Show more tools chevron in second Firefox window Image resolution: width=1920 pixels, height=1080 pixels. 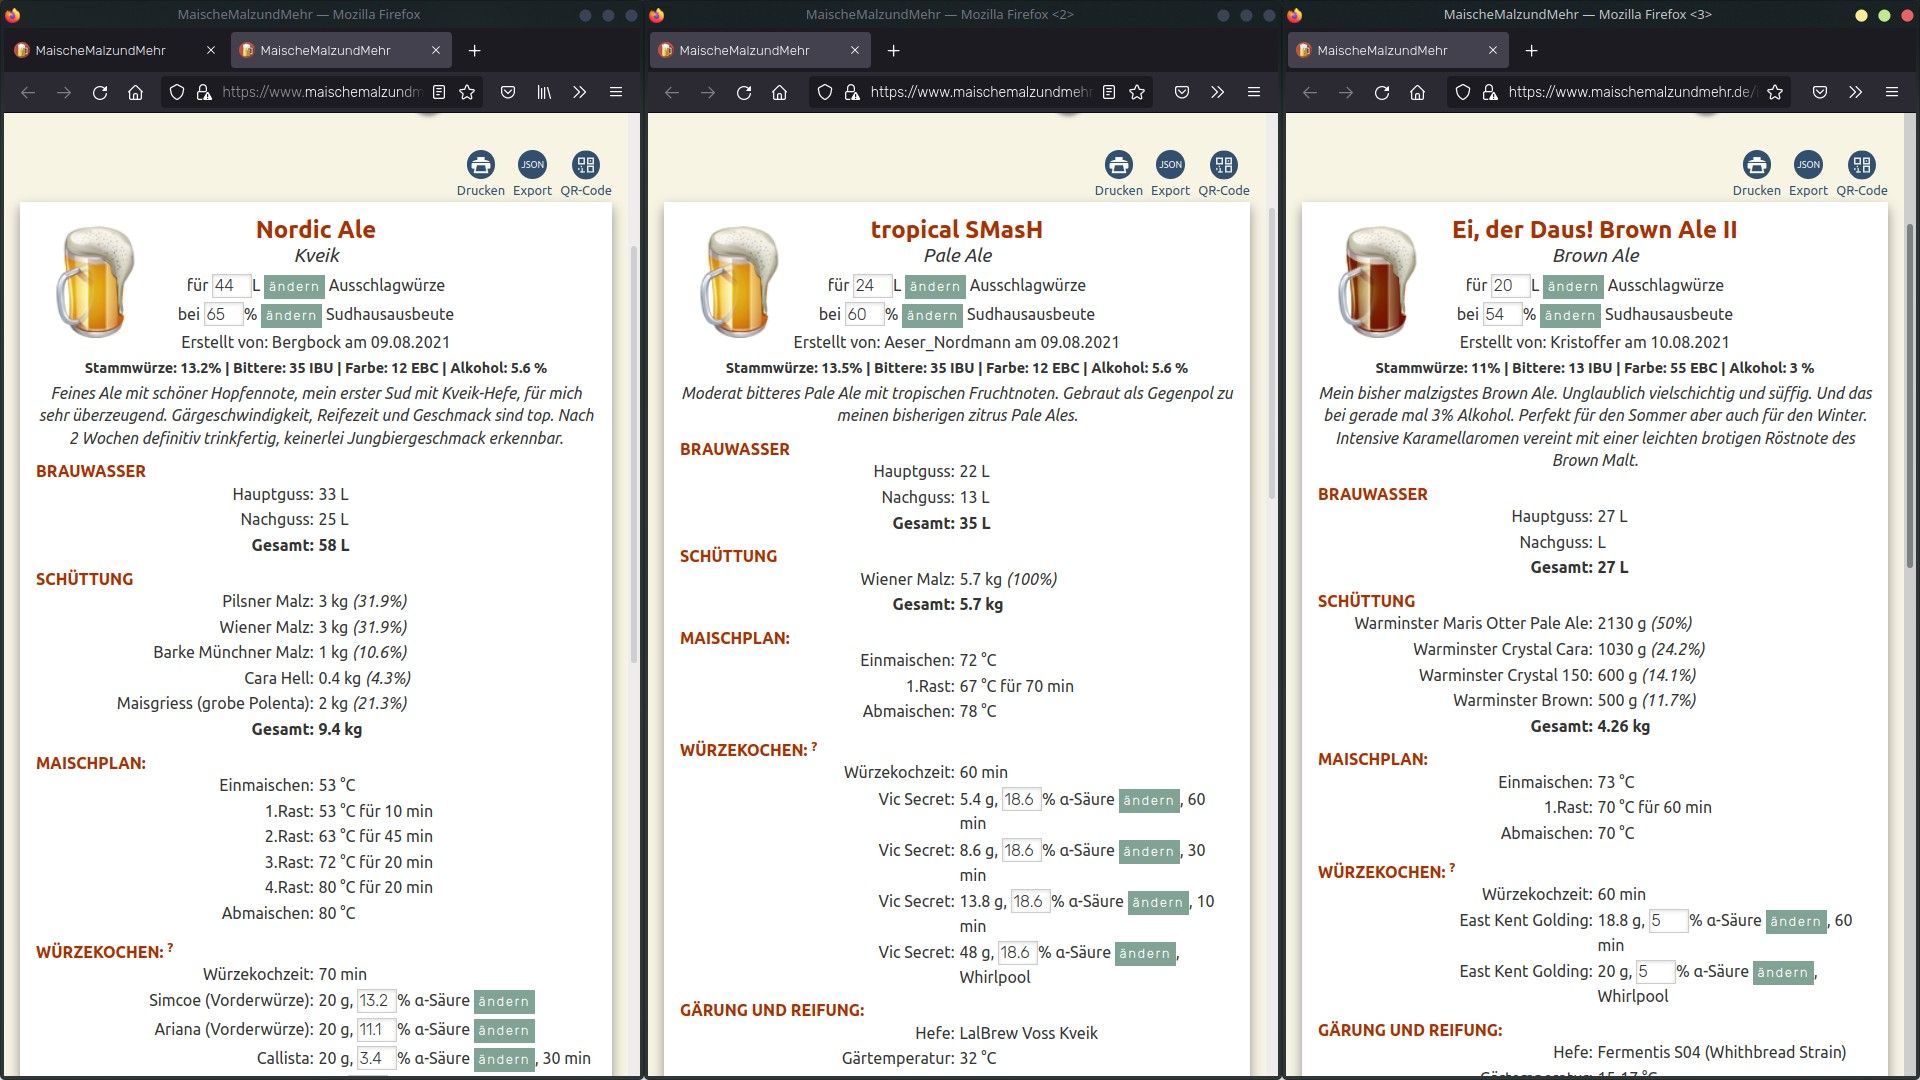1218,92
